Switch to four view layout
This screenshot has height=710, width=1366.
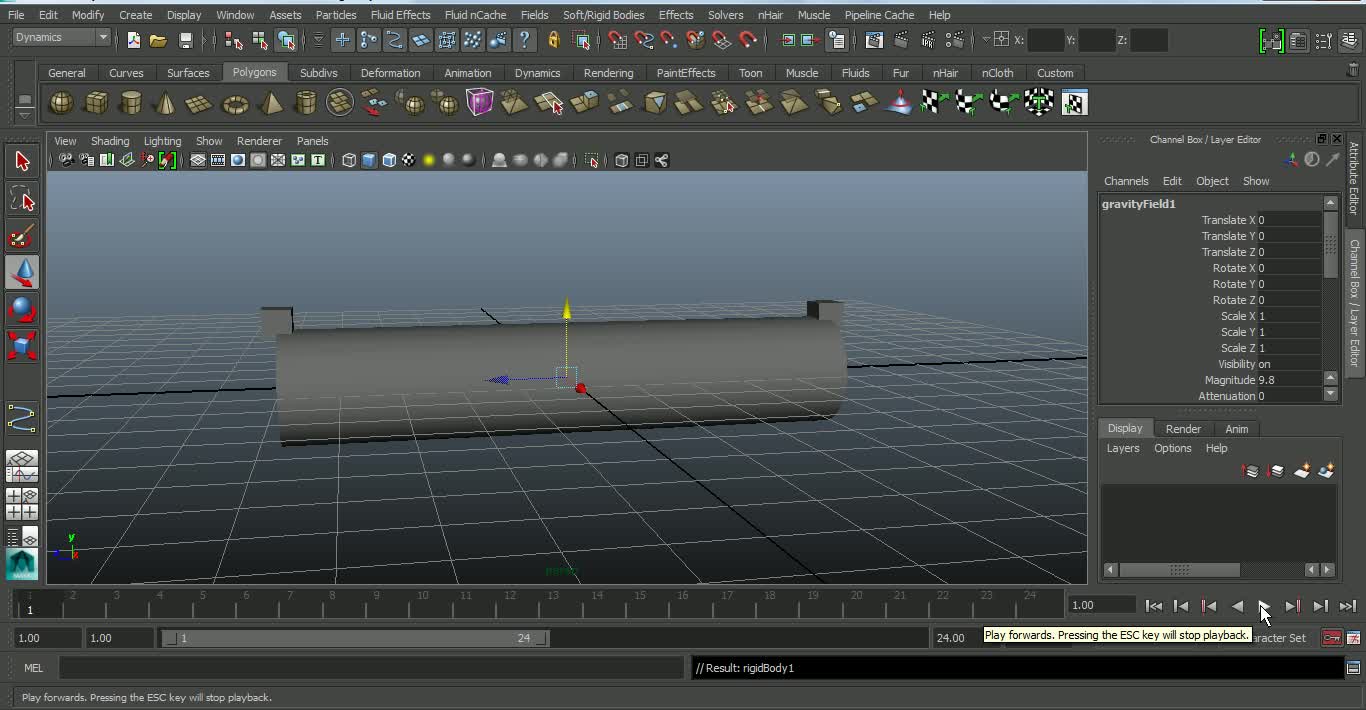(22, 503)
